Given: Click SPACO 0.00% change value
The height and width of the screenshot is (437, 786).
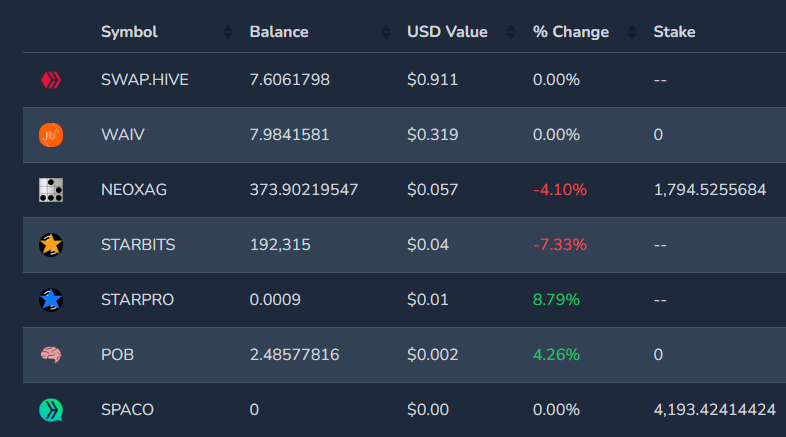Looking at the screenshot, I should tap(556, 410).
